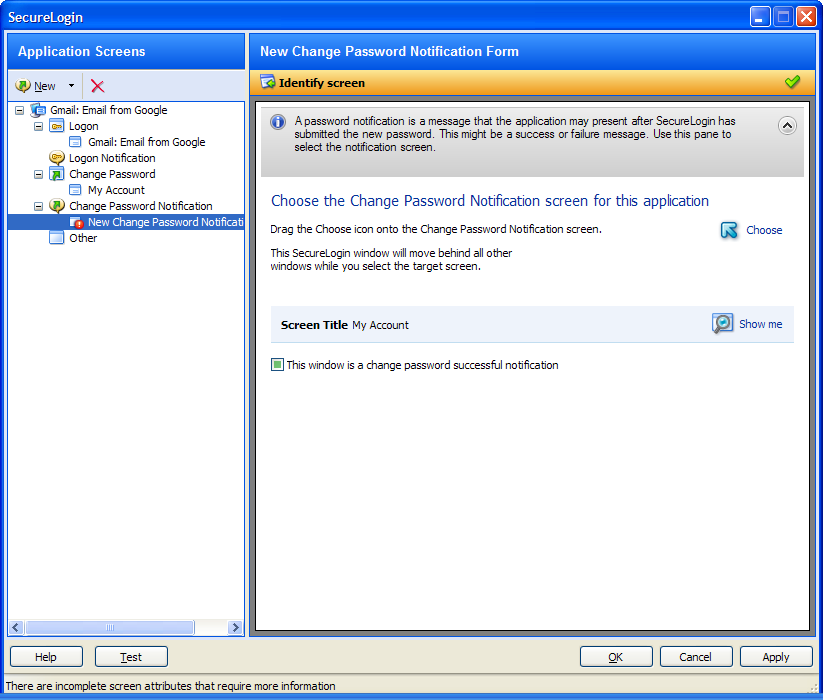Click the Gmail: Email from Google screen icon under Logon
Image resolution: width=823 pixels, height=700 pixels.
pyautogui.click(x=76, y=142)
